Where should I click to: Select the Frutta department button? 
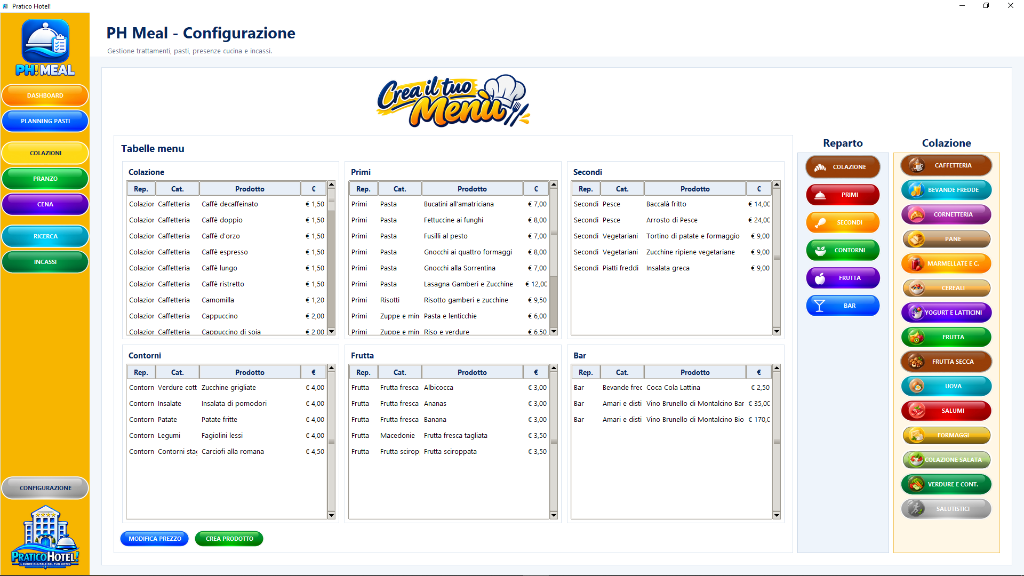pos(842,278)
